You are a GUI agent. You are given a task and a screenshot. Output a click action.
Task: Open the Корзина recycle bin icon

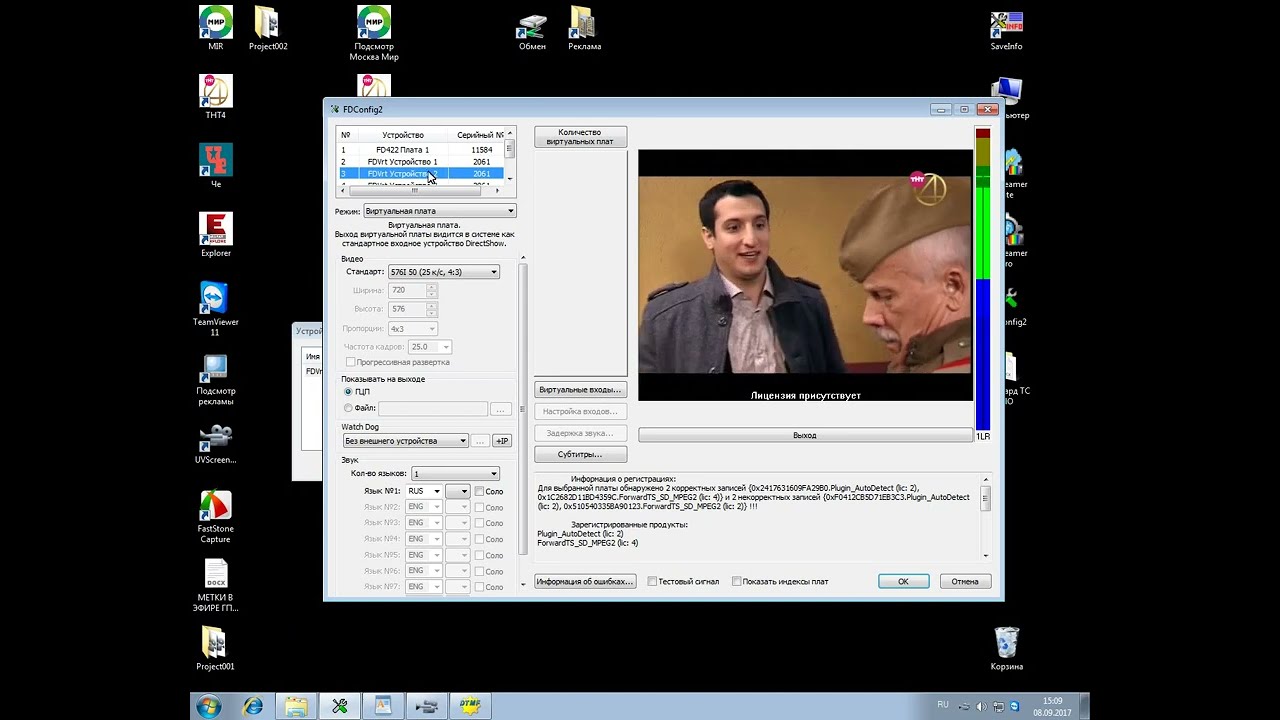coord(1006,649)
